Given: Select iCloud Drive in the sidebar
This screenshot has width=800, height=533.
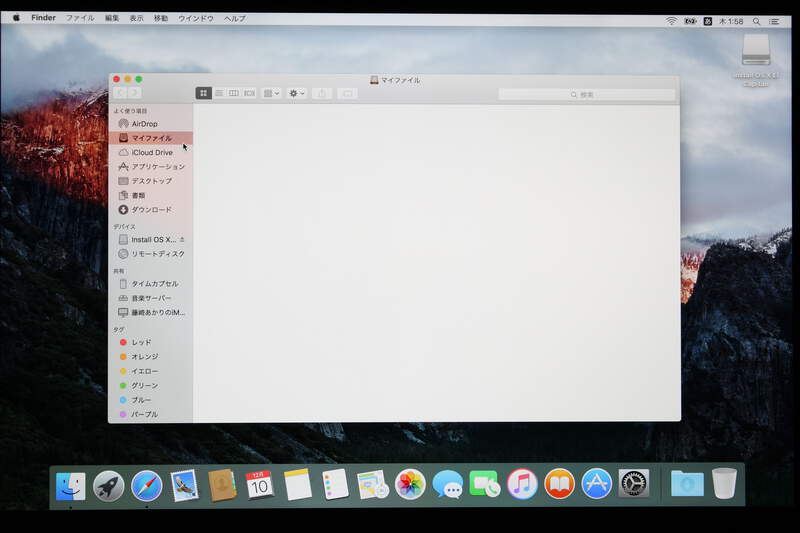Looking at the screenshot, I should coord(151,152).
